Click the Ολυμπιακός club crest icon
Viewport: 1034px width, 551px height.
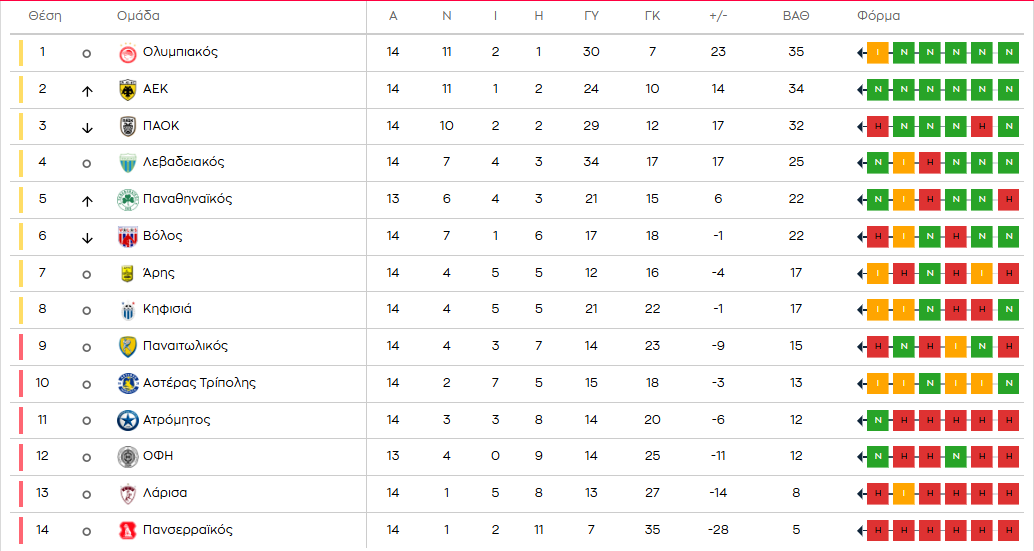(127, 52)
